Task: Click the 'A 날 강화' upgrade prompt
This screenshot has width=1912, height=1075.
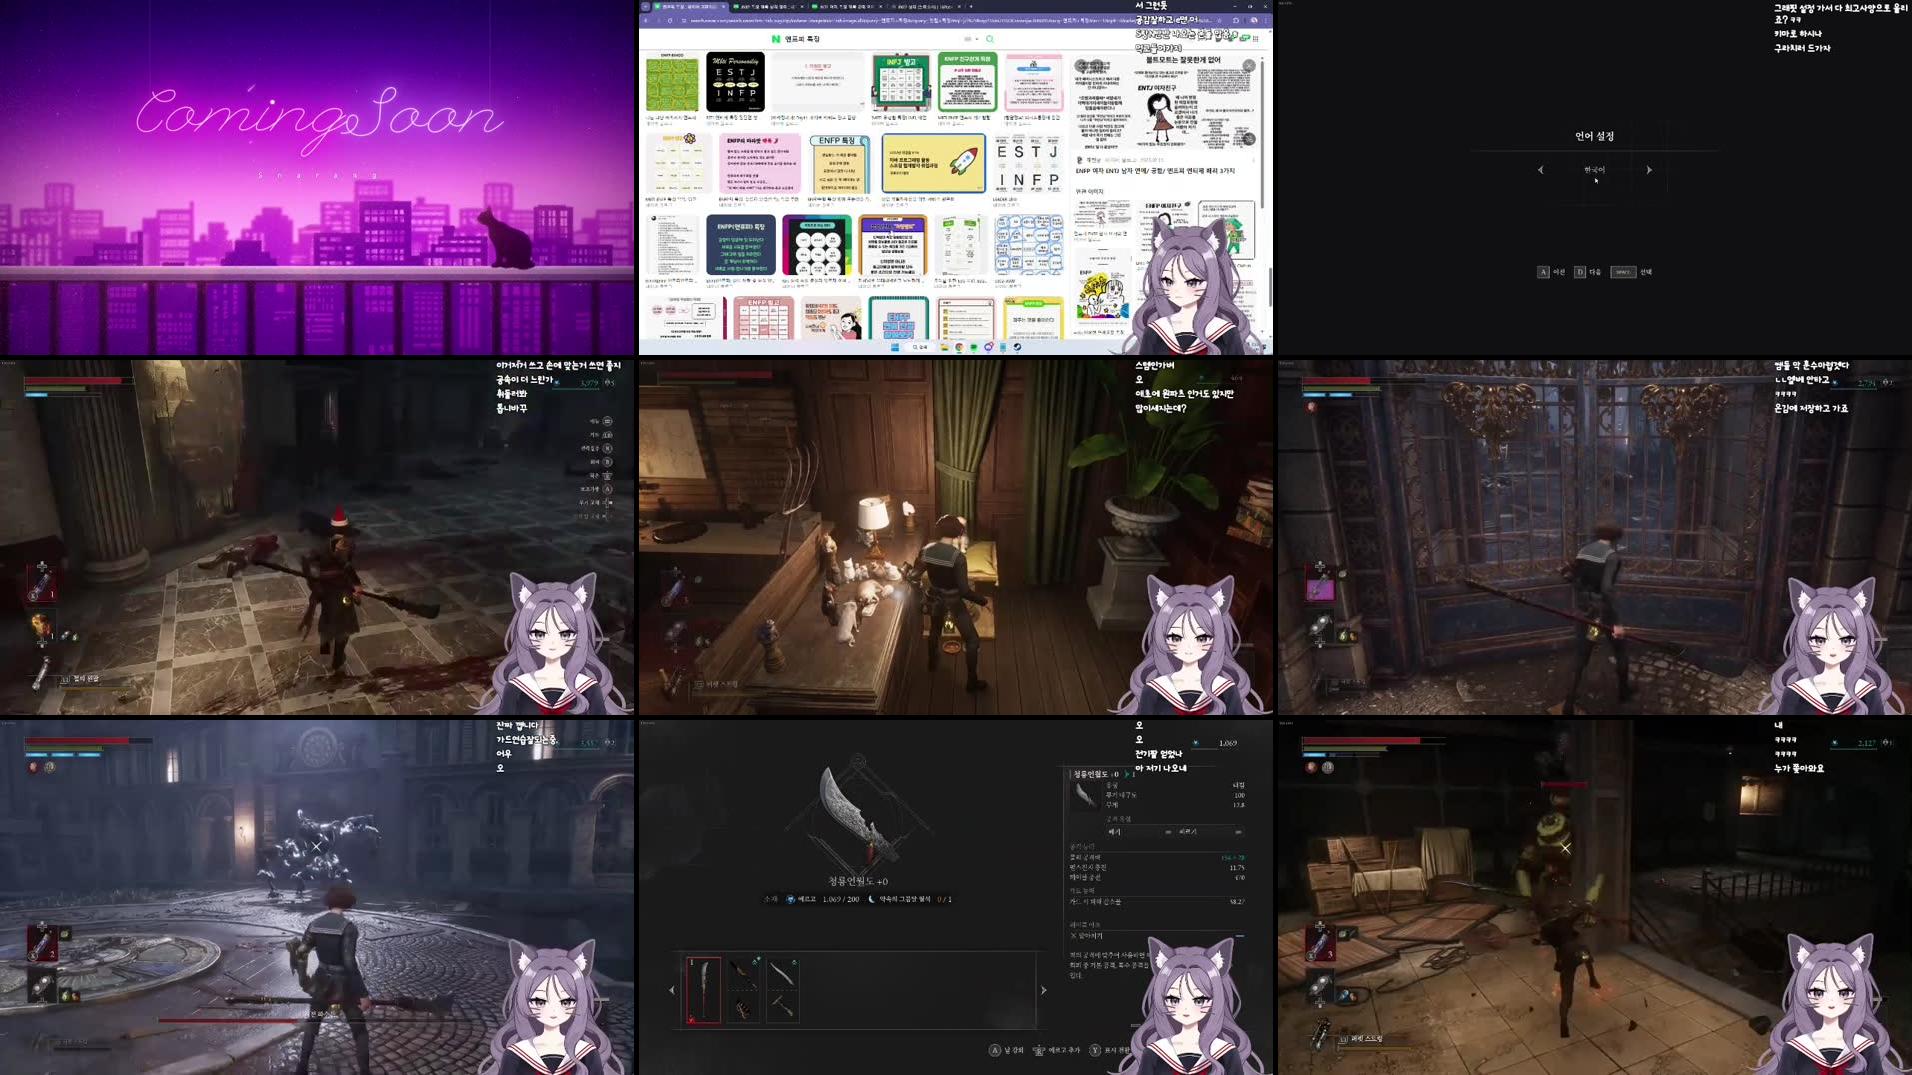Action: pos(1006,1050)
